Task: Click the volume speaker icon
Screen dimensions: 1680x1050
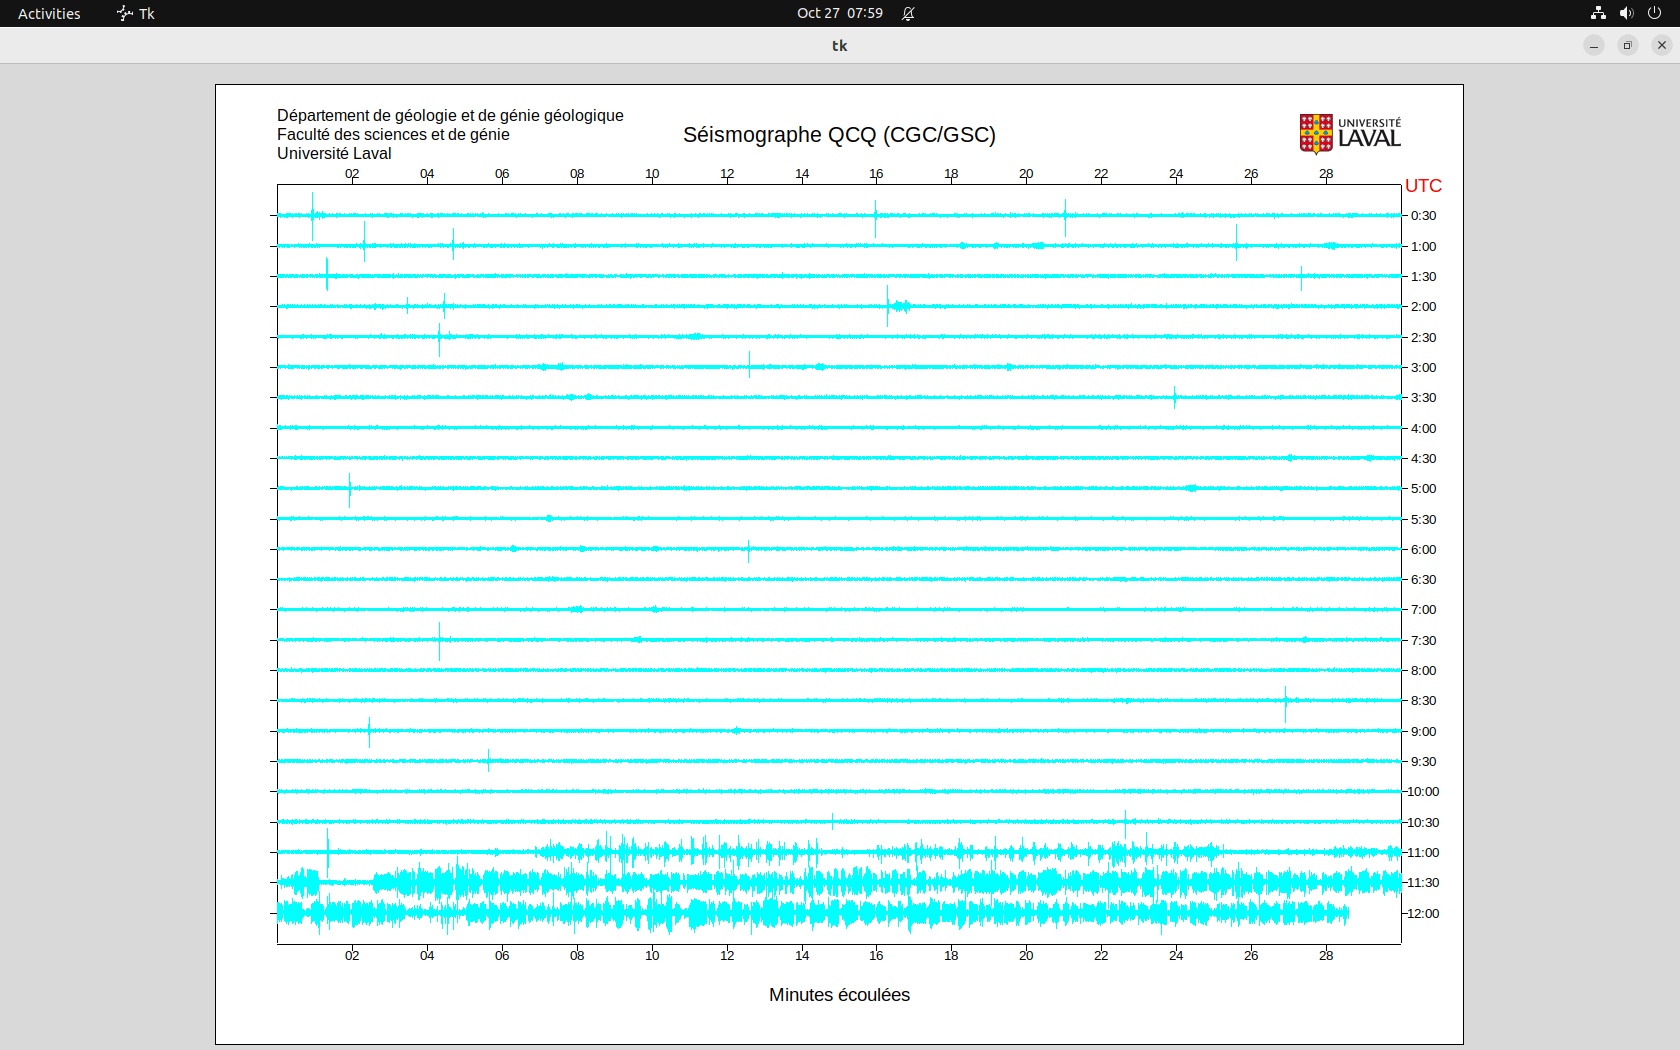Action: point(1626,13)
